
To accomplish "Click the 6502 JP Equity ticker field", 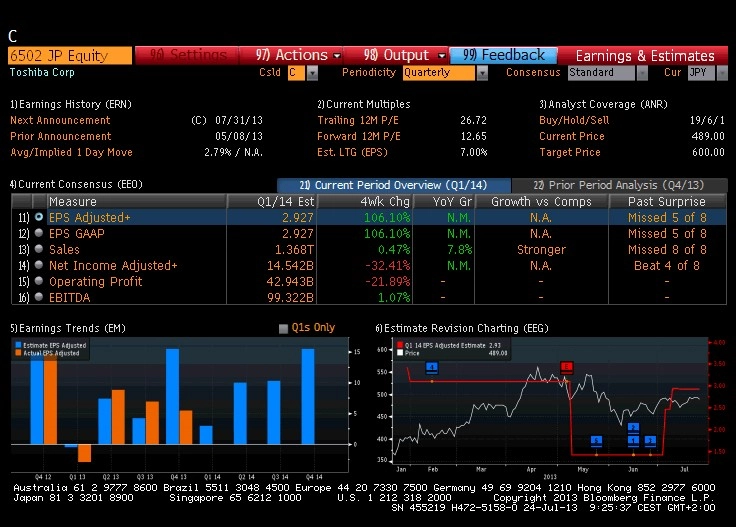I will coord(70,55).
